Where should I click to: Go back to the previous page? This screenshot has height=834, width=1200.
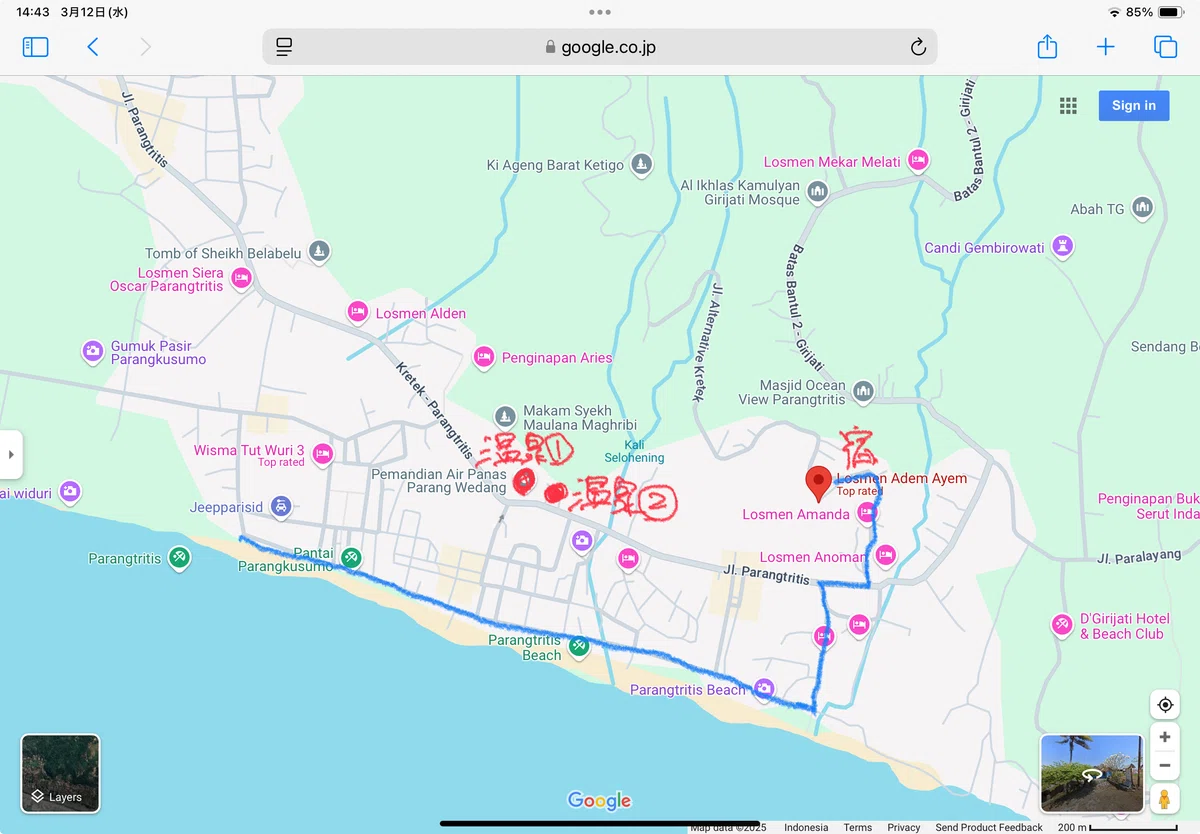click(93, 47)
